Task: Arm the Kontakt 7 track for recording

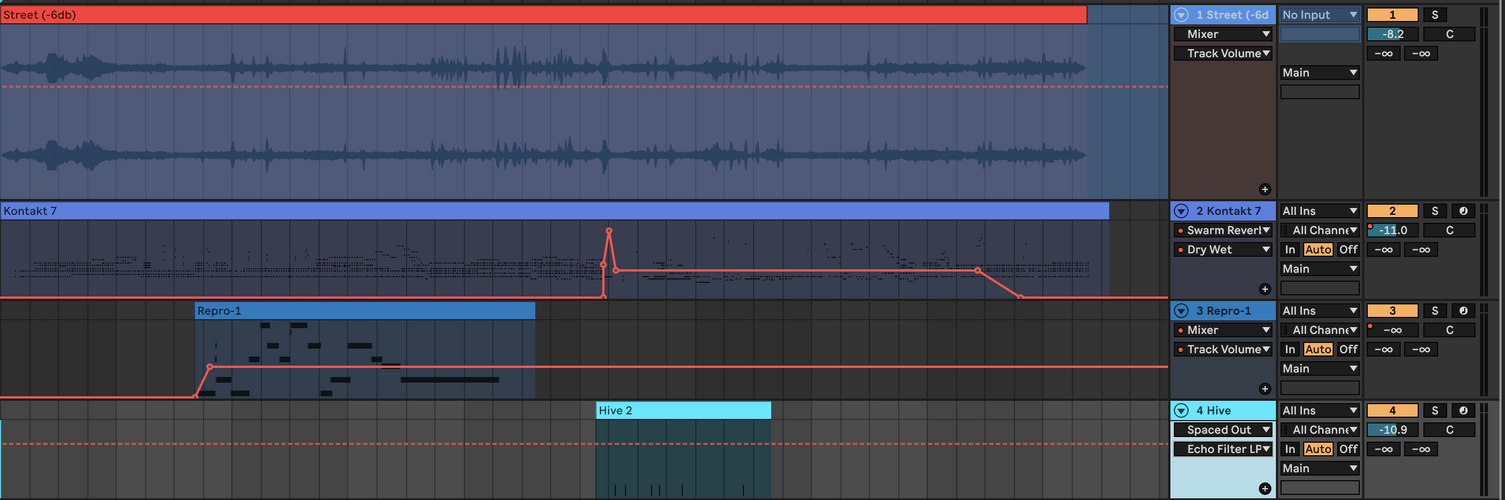Action: [x=1464, y=211]
